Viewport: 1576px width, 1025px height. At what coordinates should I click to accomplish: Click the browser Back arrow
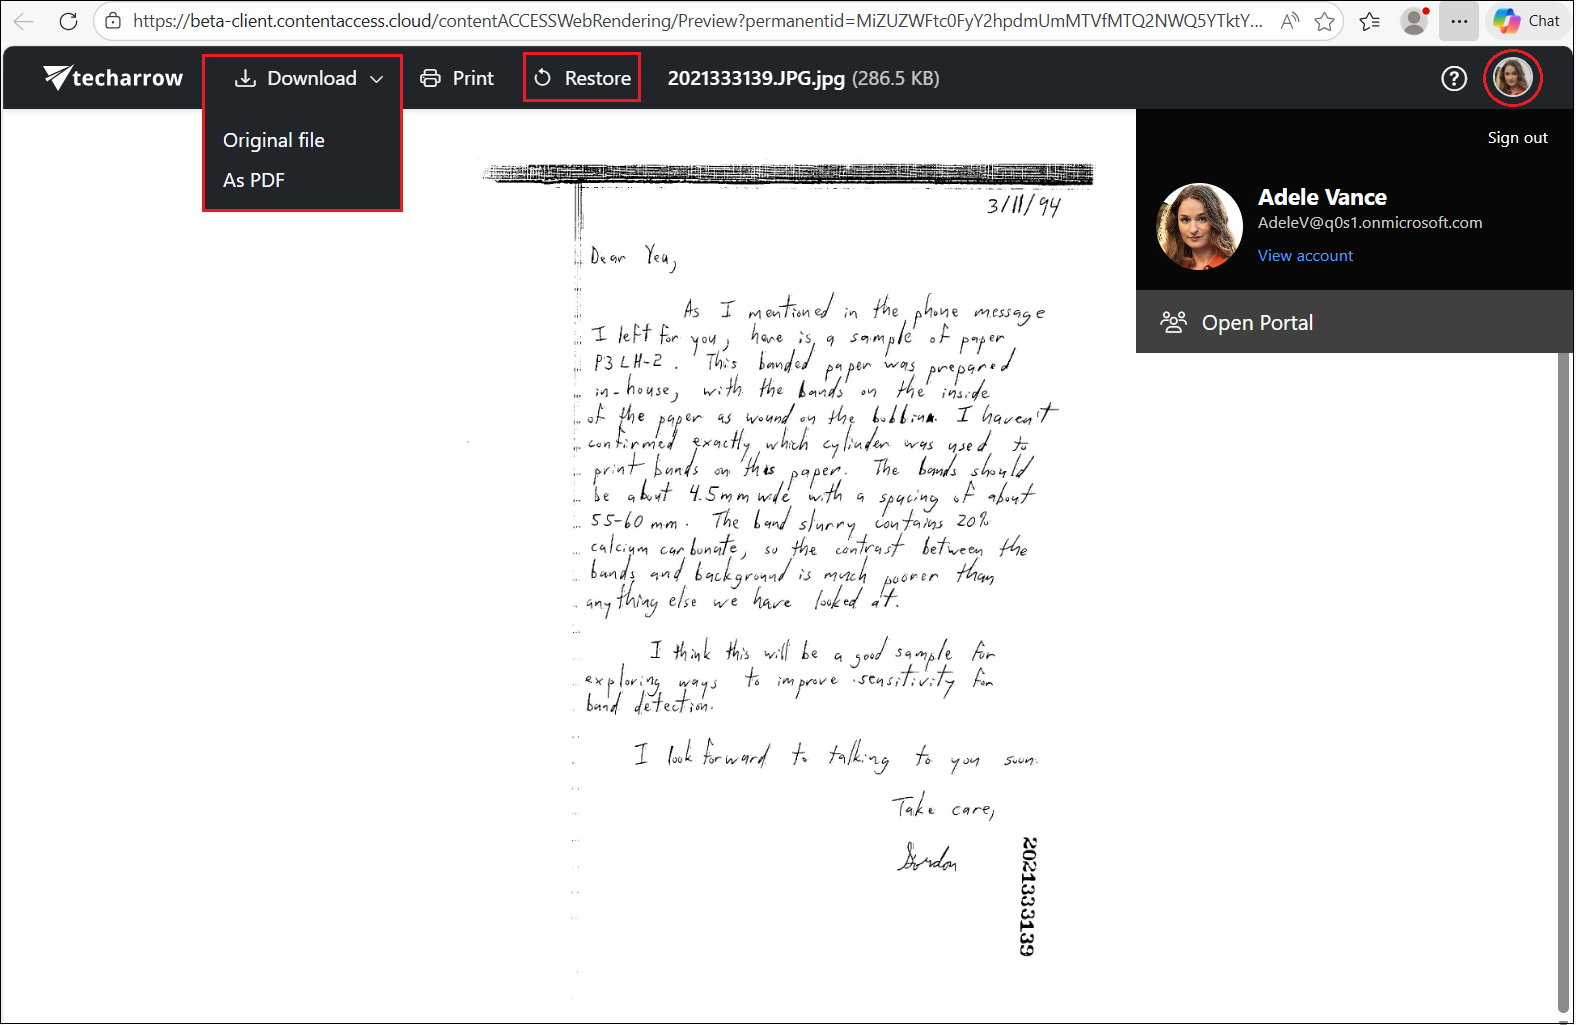[x=24, y=21]
